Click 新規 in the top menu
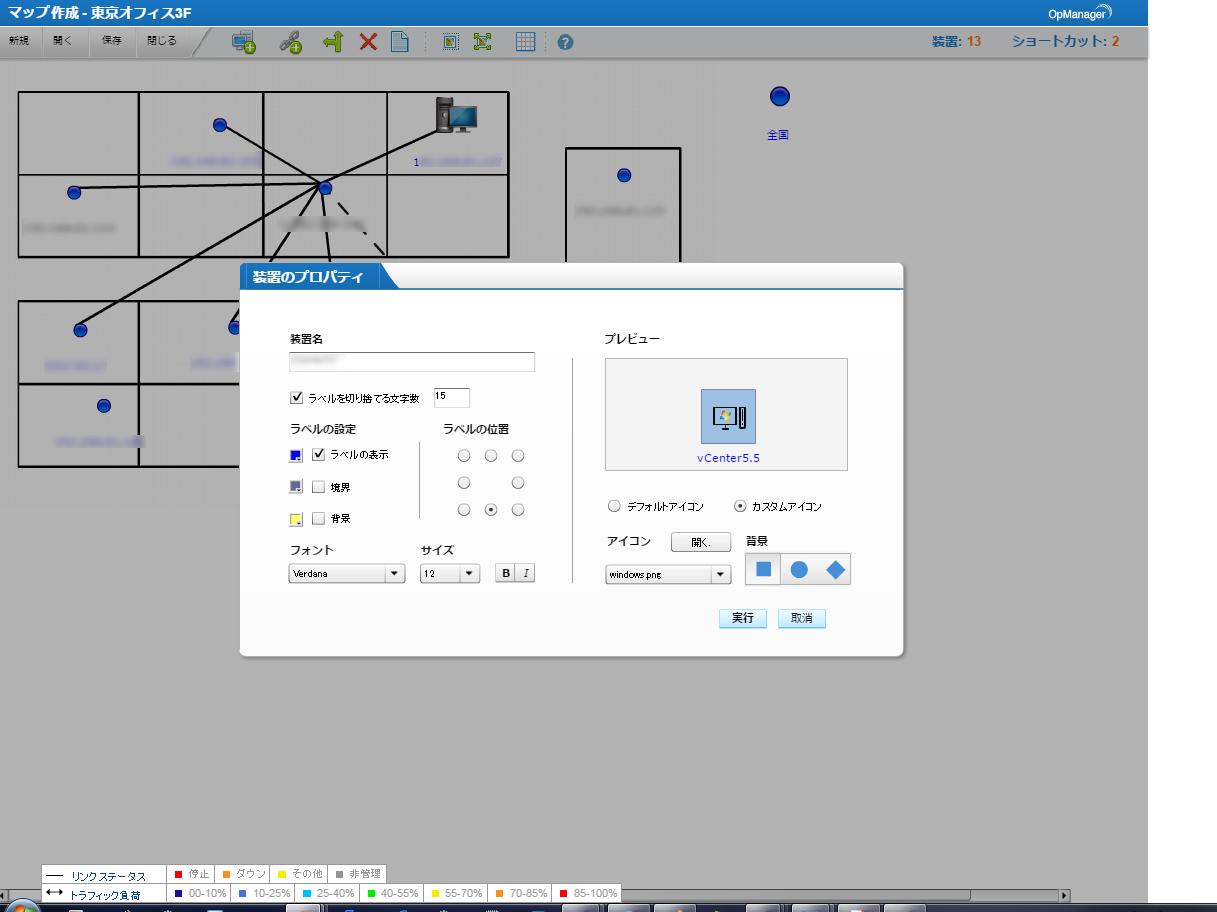Viewport: 1217px width, 912px height. [x=19, y=41]
